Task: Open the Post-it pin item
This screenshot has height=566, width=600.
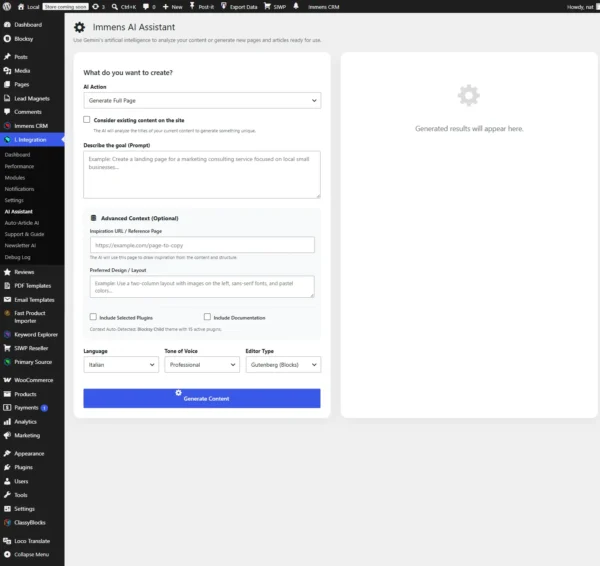Action: 202,7
